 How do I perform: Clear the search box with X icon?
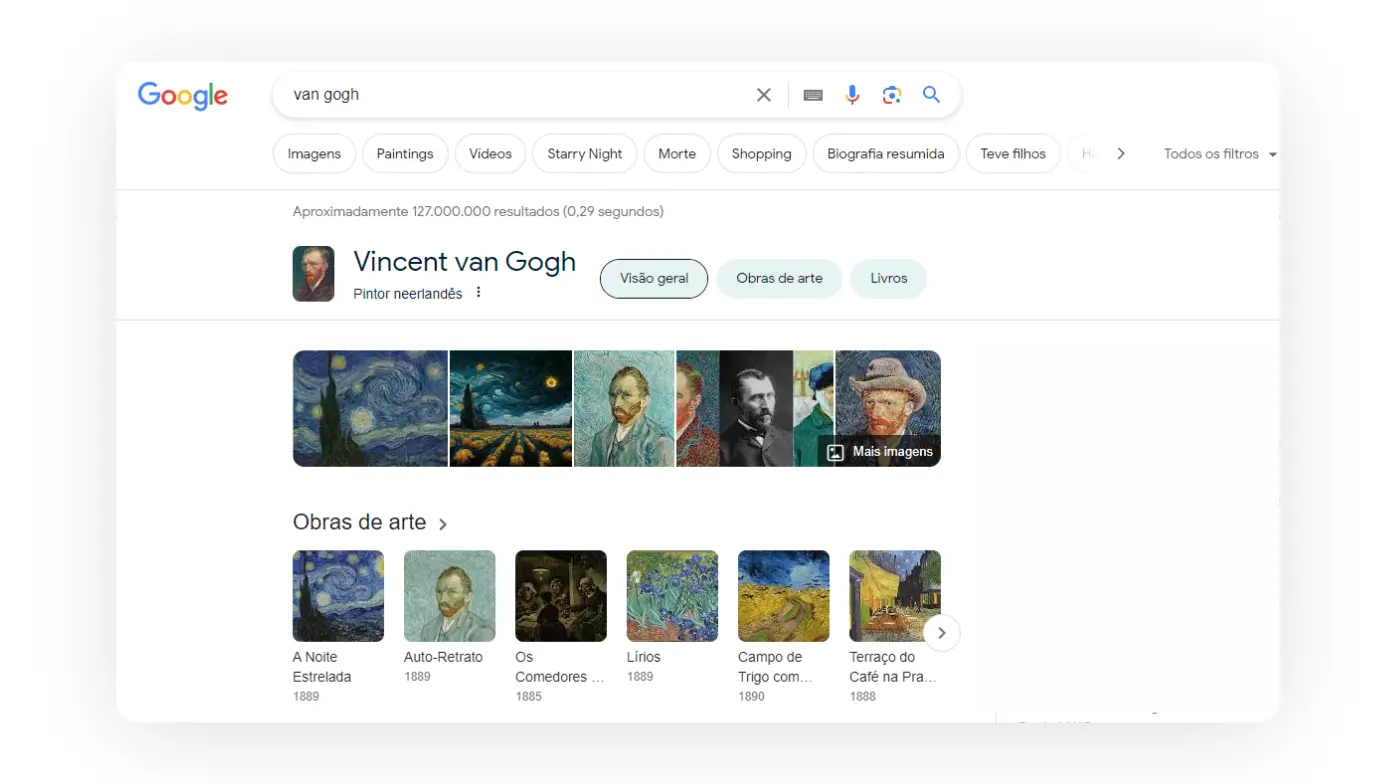764,95
